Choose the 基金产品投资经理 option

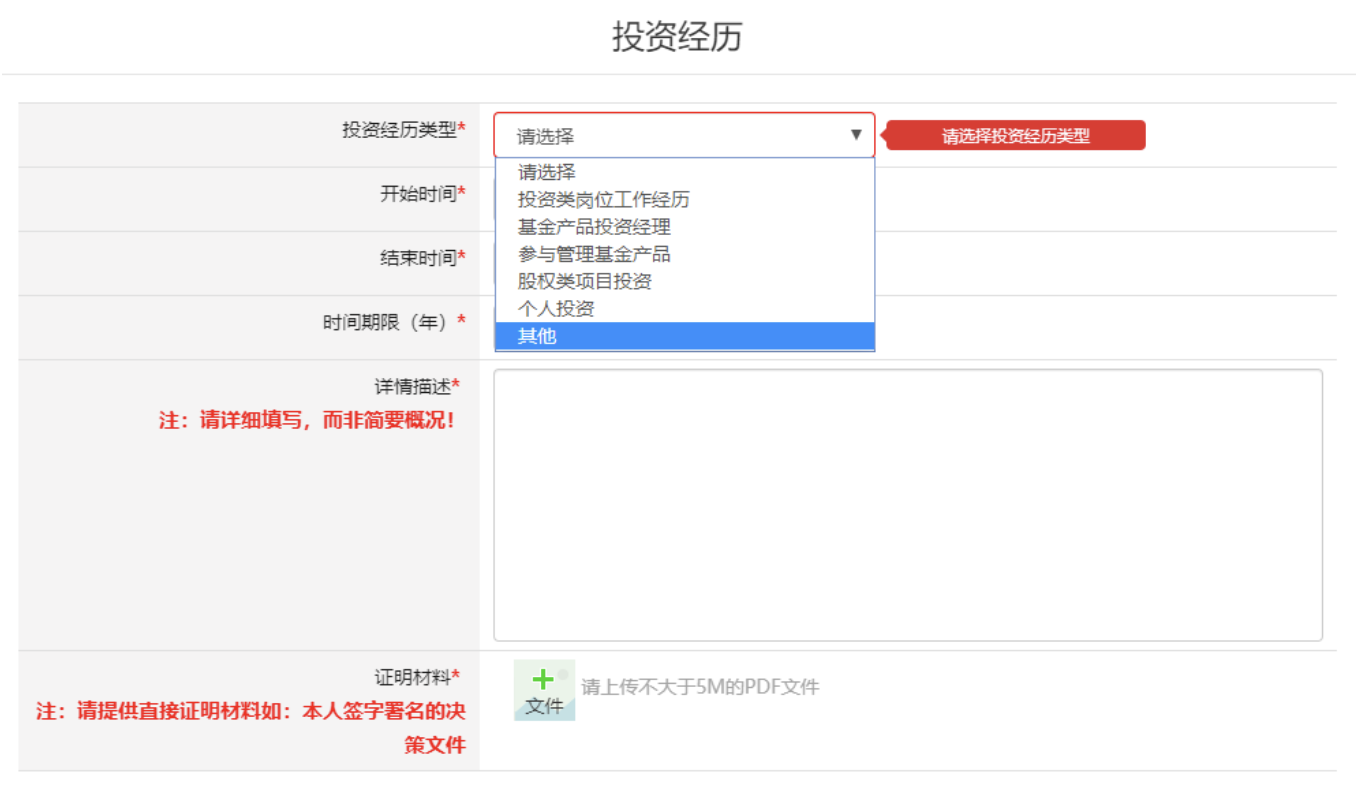click(594, 227)
